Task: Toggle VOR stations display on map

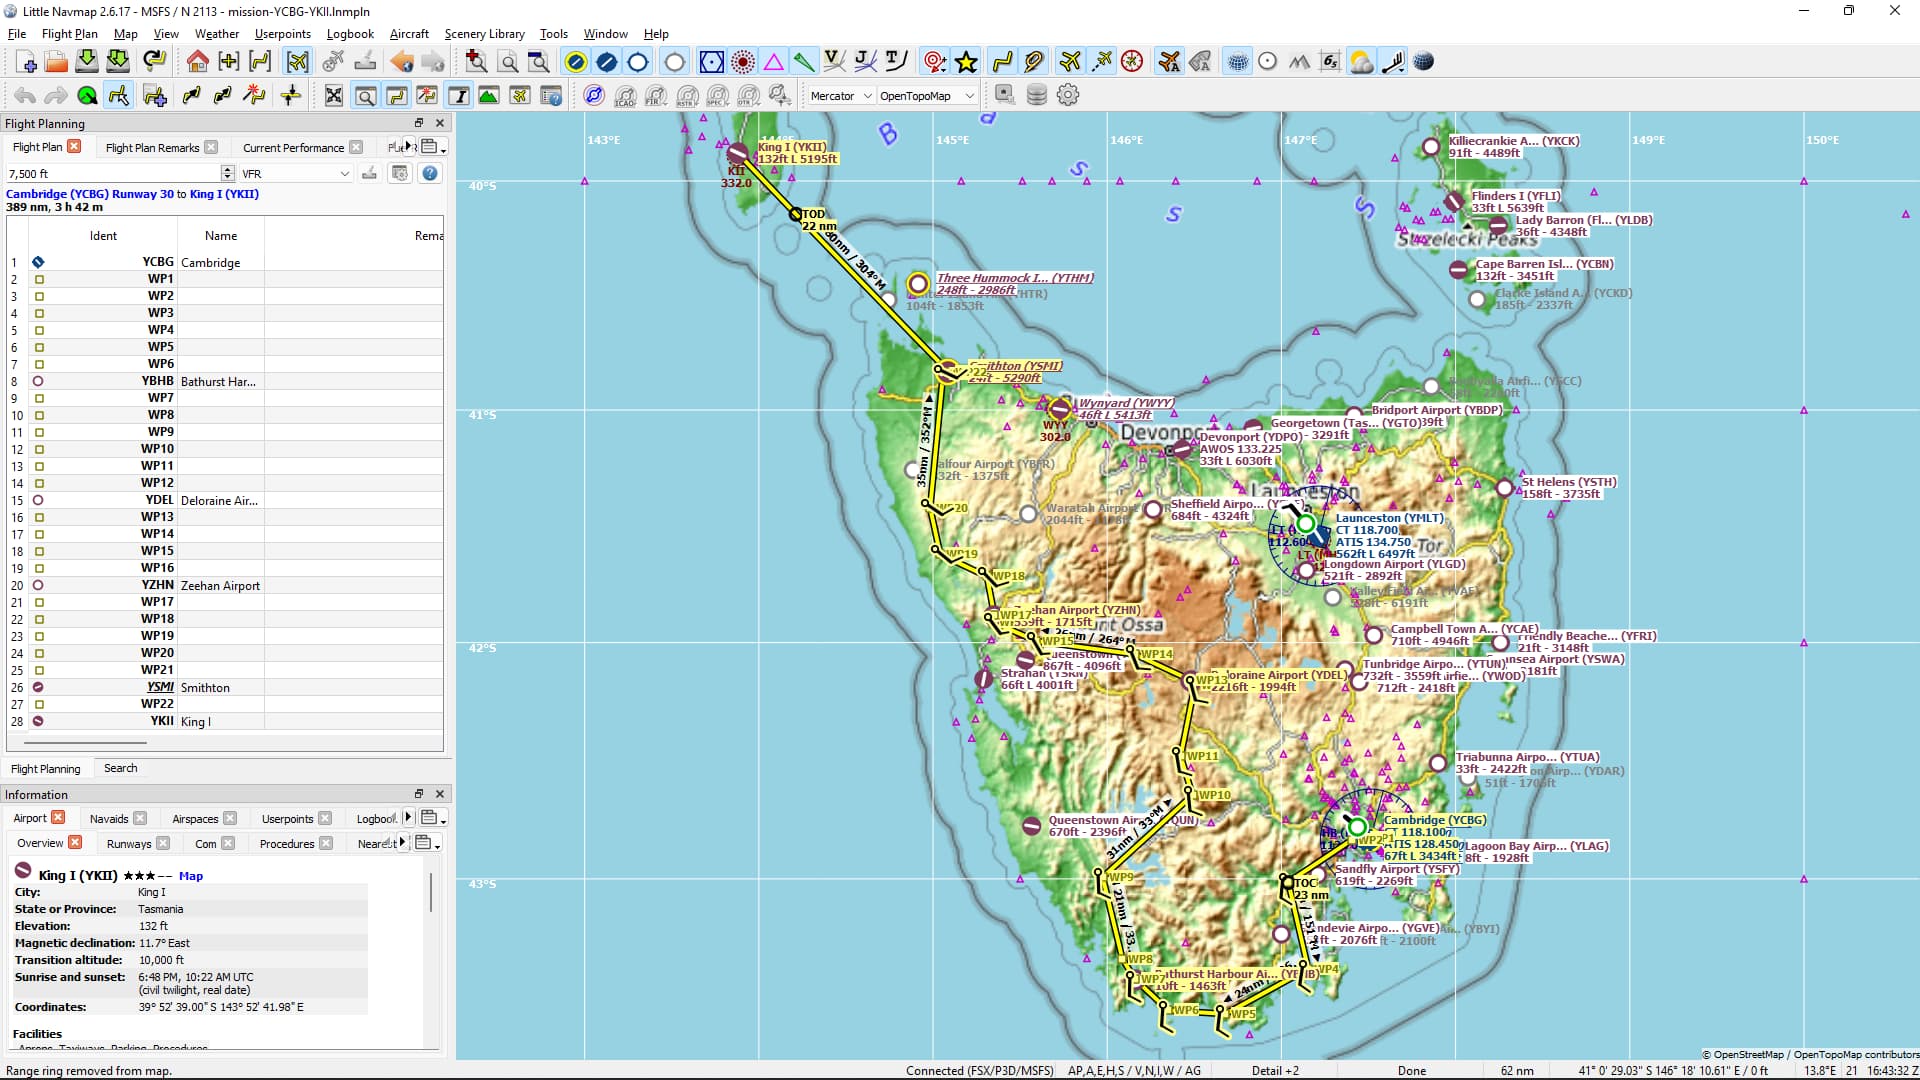Action: pyautogui.click(x=711, y=62)
